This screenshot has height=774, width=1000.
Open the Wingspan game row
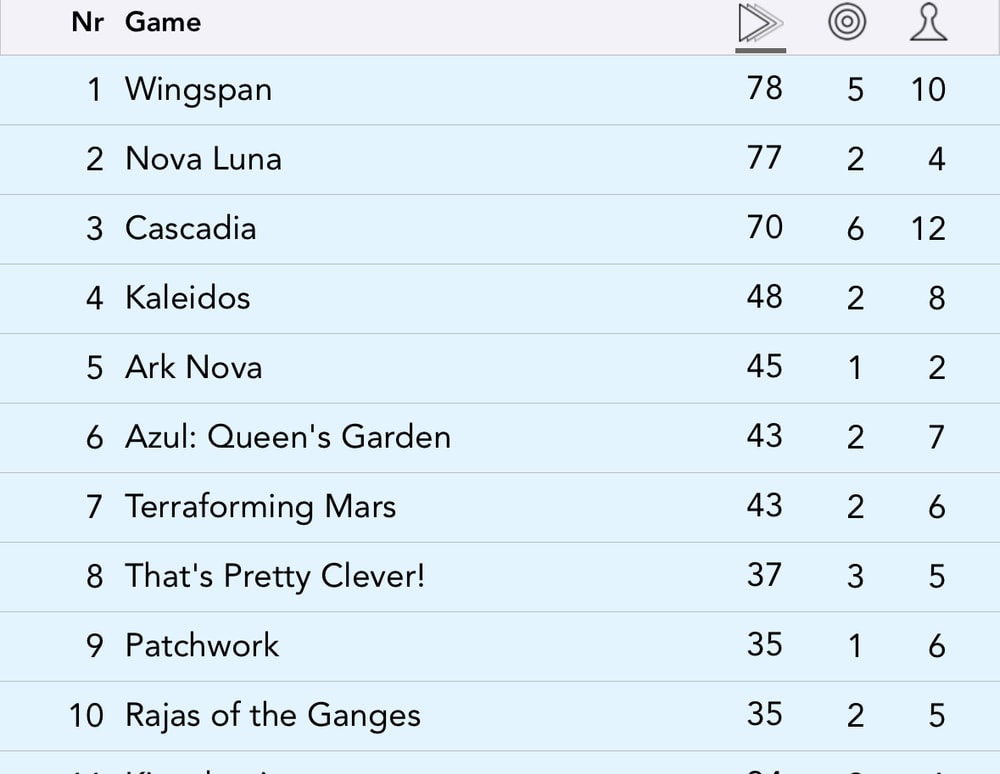(198, 89)
